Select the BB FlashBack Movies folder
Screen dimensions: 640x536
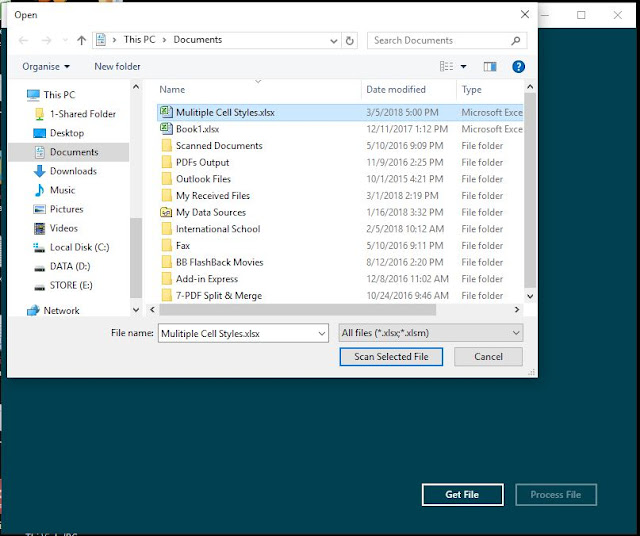pyautogui.click(x=220, y=262)
